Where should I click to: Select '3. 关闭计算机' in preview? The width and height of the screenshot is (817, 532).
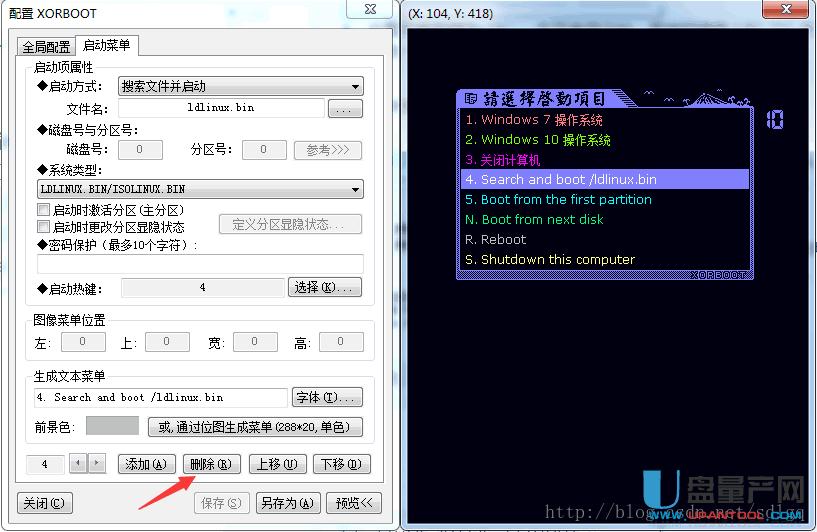coord(605,159)
